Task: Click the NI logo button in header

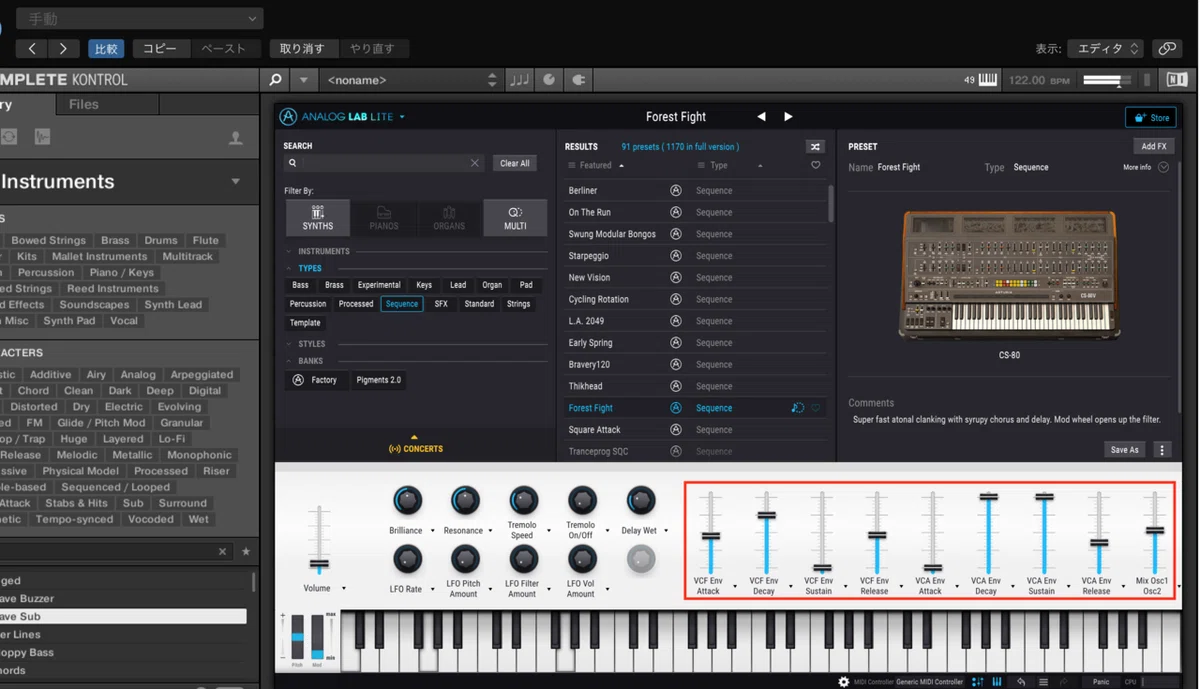Action: tap(1177, 80)
